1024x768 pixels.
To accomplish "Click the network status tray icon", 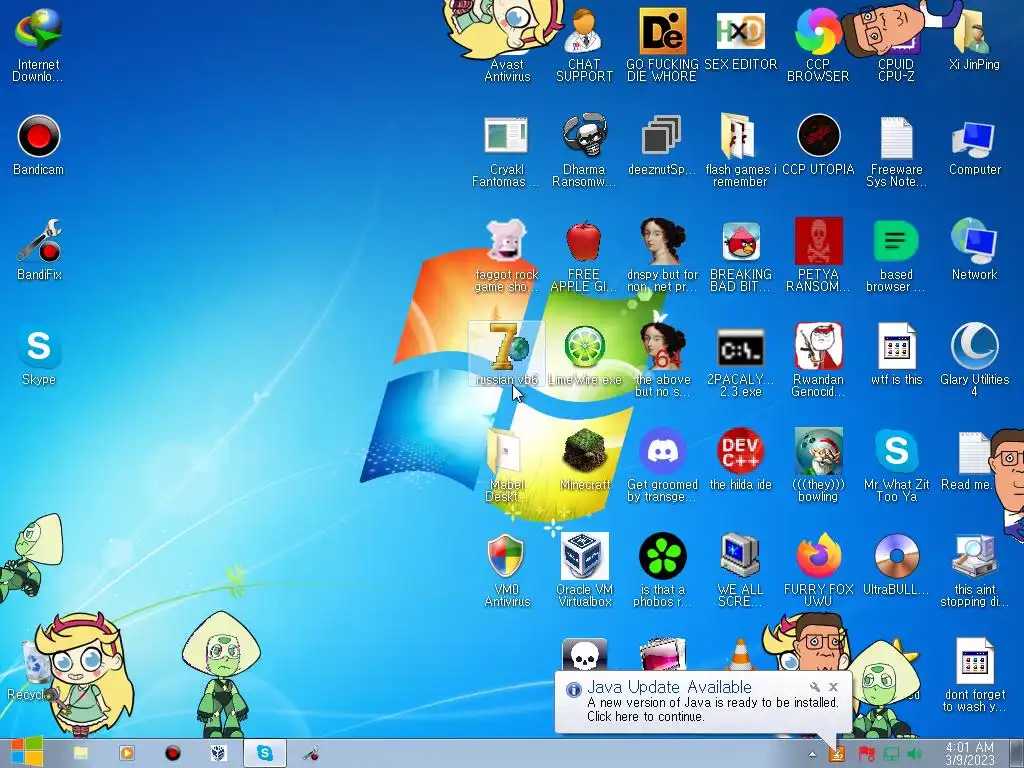I will pyautogui.click(x=891, y=755).
